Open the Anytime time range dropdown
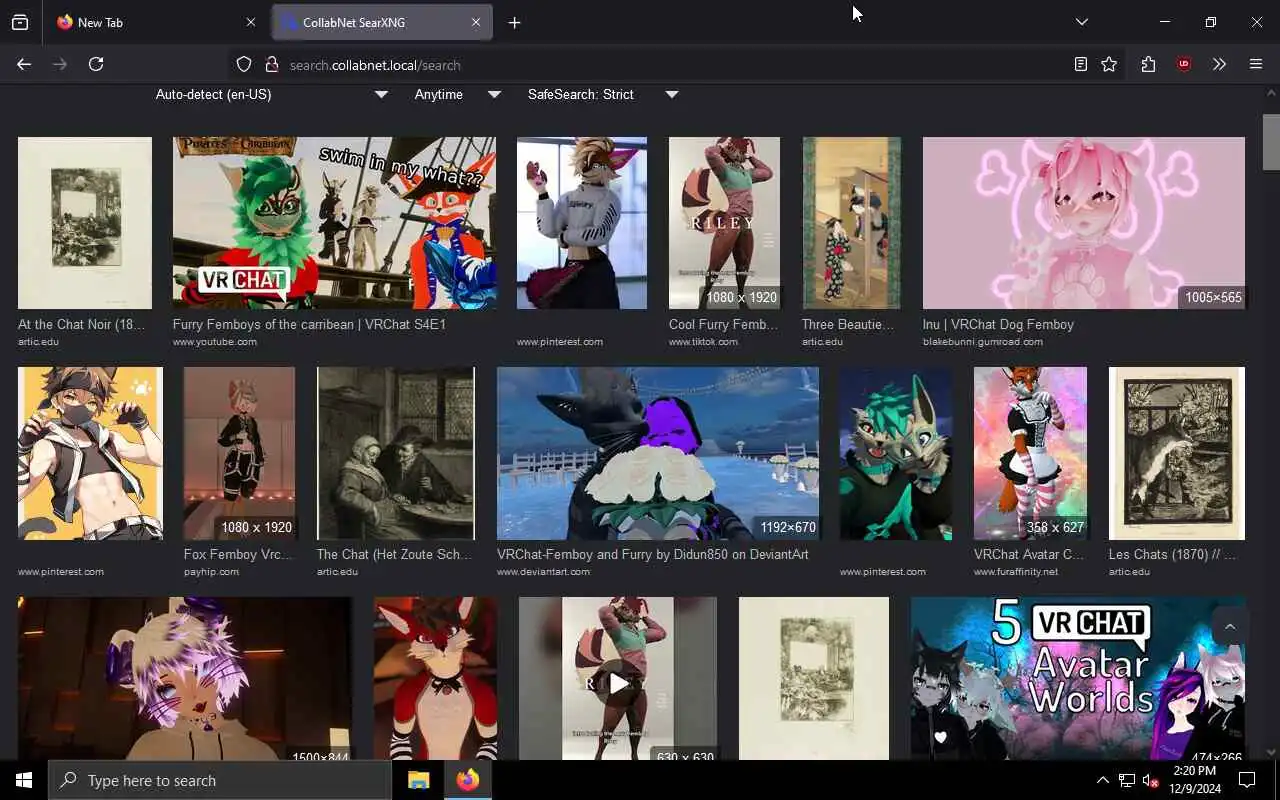Screen dimensions: 1280x800 click(x=457, y=94)
